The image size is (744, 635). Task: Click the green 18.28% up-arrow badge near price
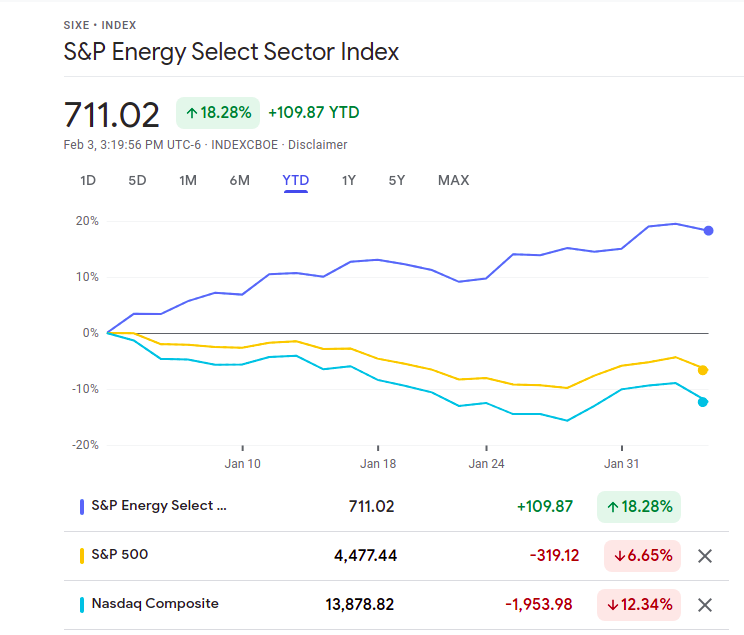pyautogui.click(x=218, y=113)
